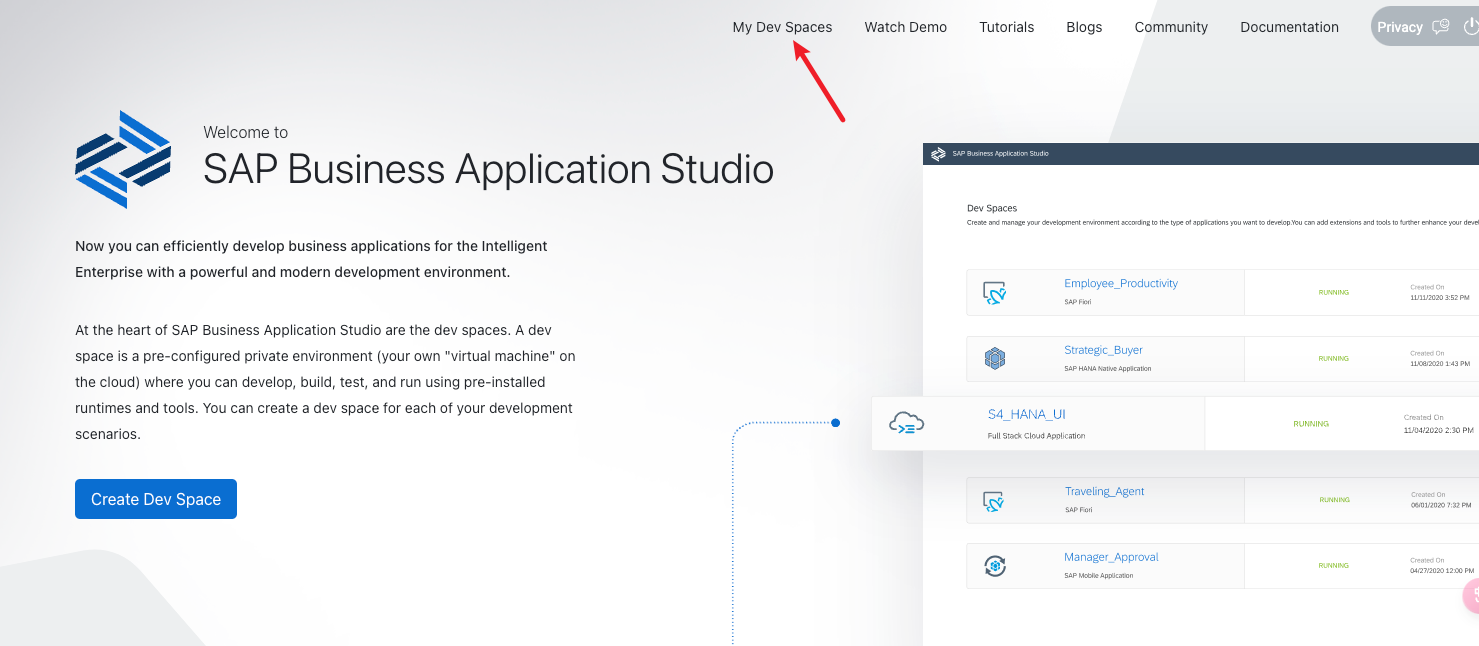
Task: Click the Employee_Productivity SAP Fiori icon
Action: 994,292
